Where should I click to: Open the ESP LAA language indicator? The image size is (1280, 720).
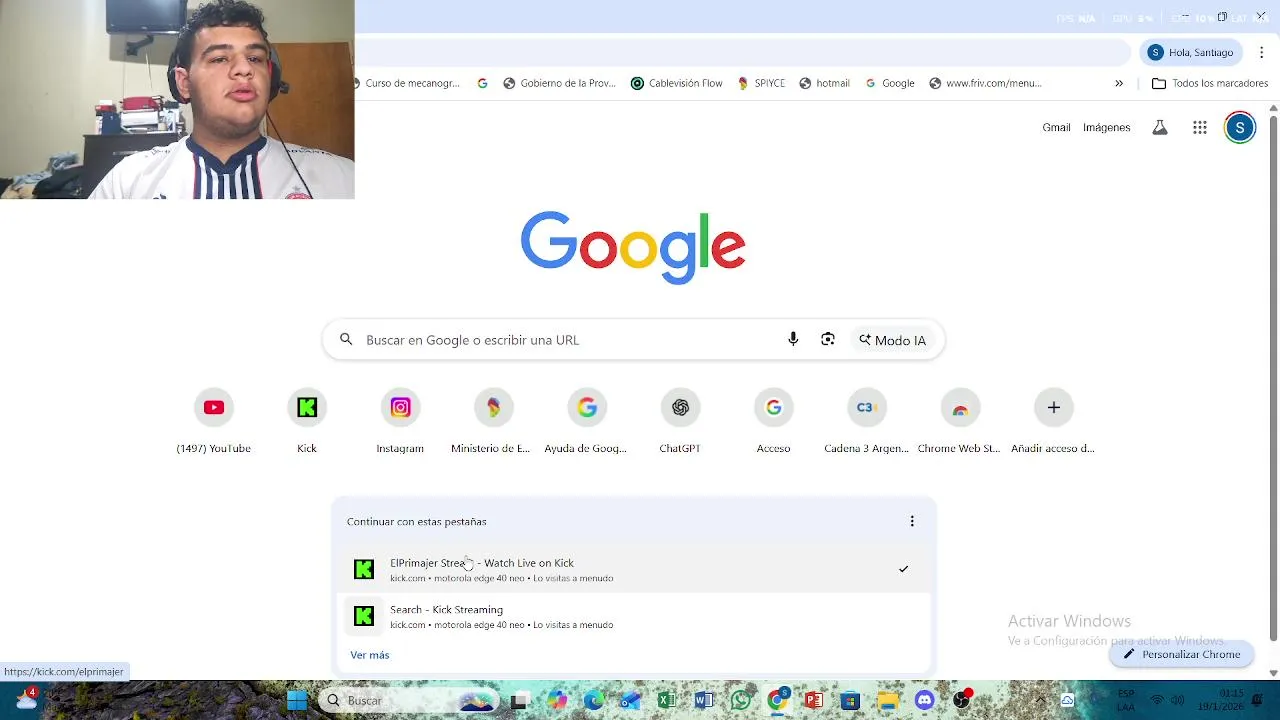point(1126,700)
